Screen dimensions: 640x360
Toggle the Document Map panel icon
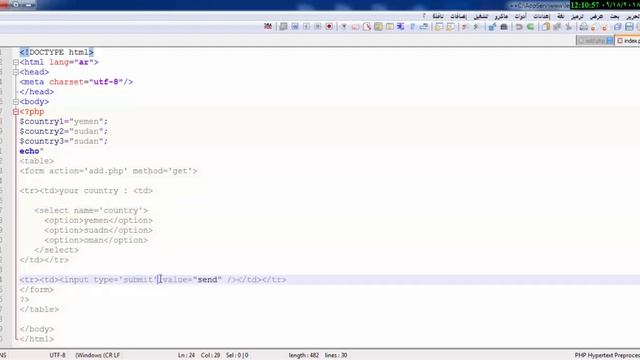tap(378, 27)
